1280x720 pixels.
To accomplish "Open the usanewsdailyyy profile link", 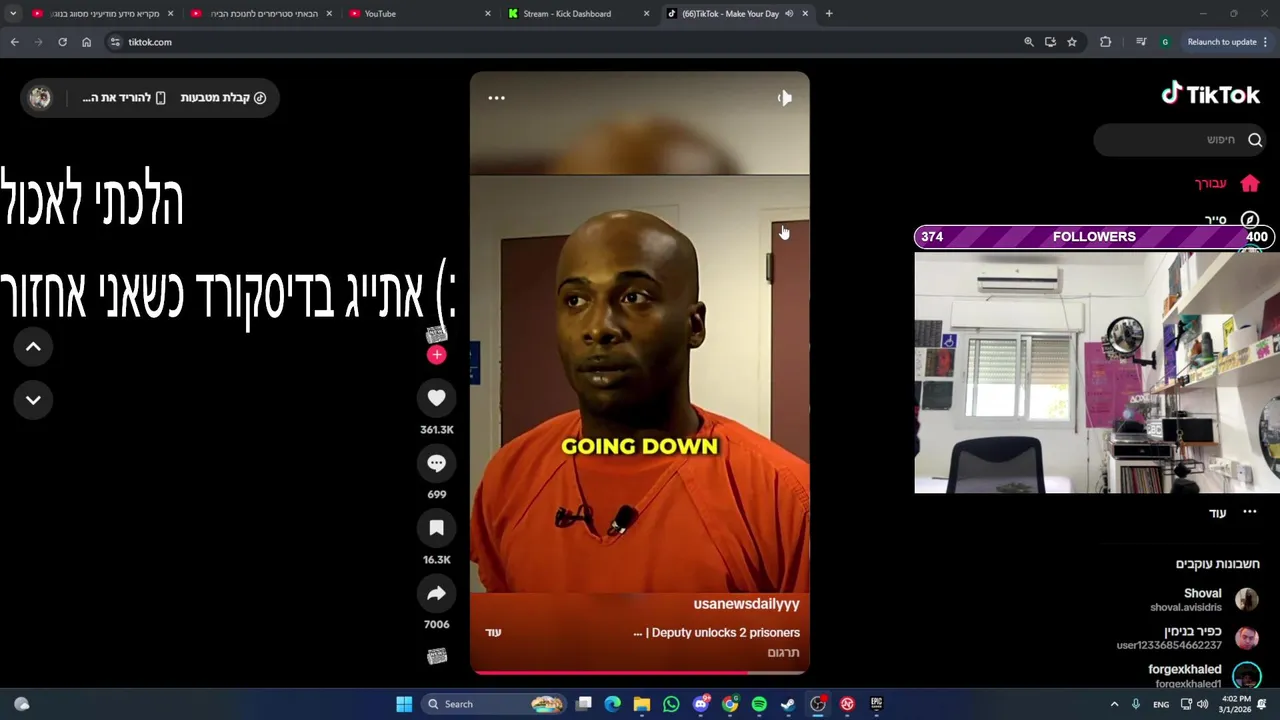I will pyautogui.click(x=746, y=604).
